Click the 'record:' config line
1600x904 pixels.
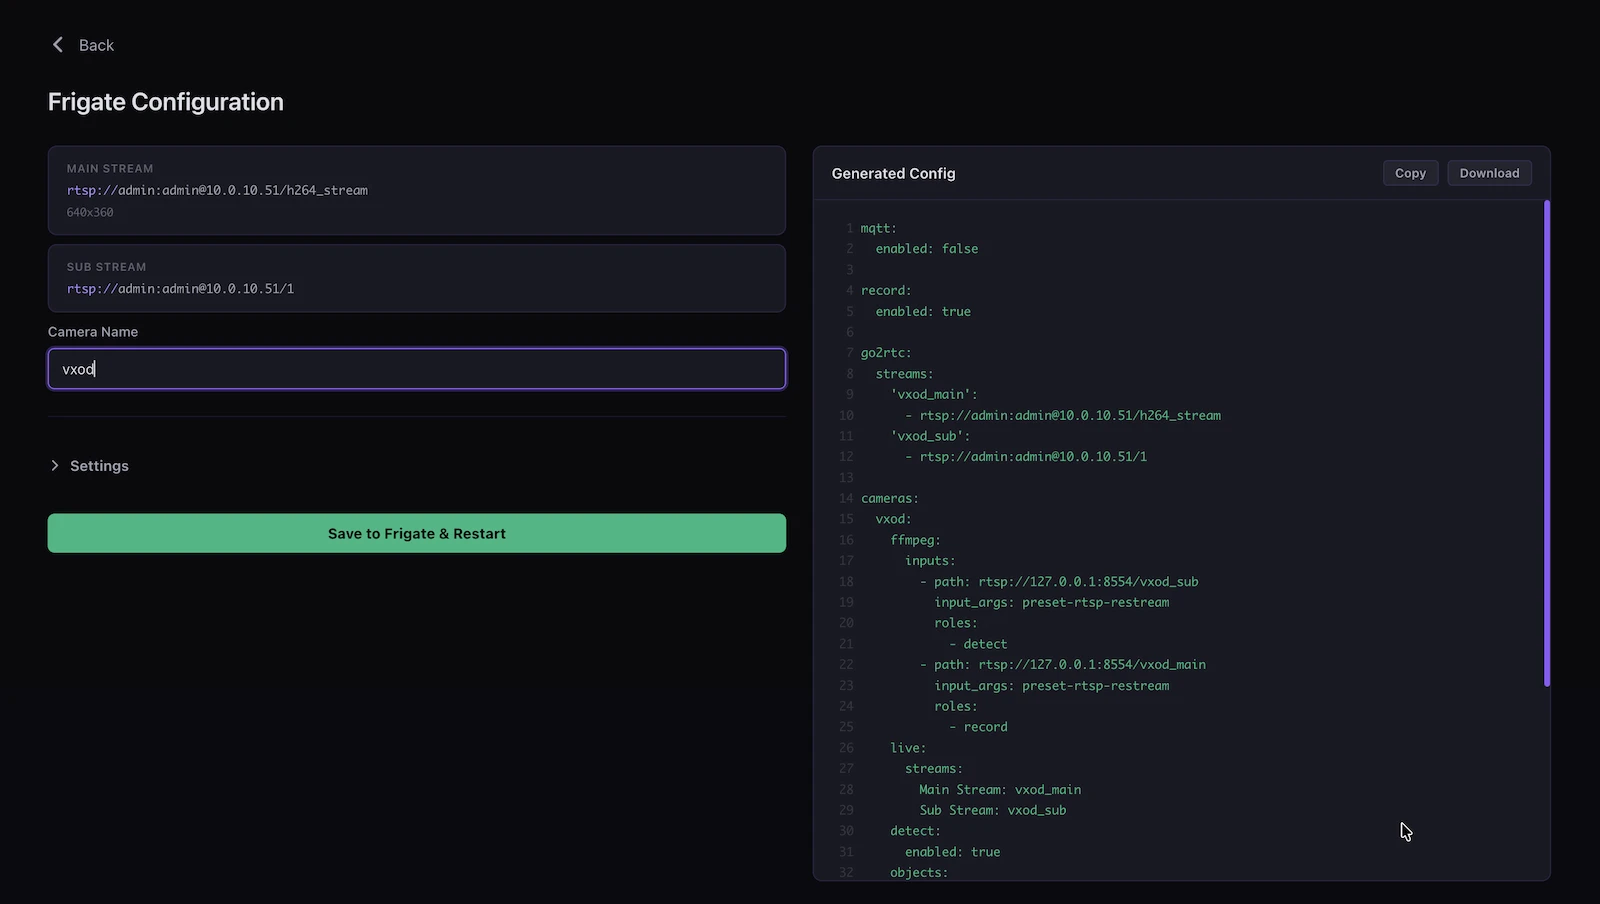[x=886, y=290]
